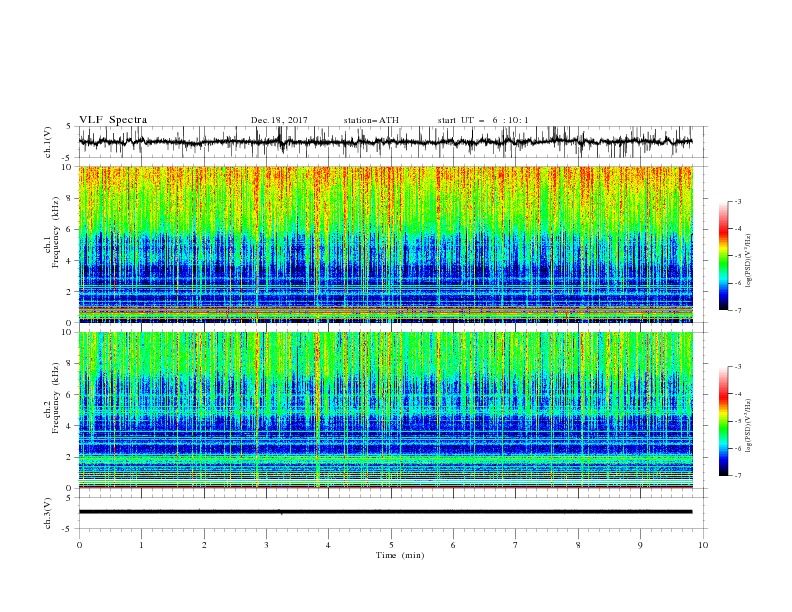Click the "ch.1(V)" waveform axis label
Screen dimensions: 792x612
[48, 142]
